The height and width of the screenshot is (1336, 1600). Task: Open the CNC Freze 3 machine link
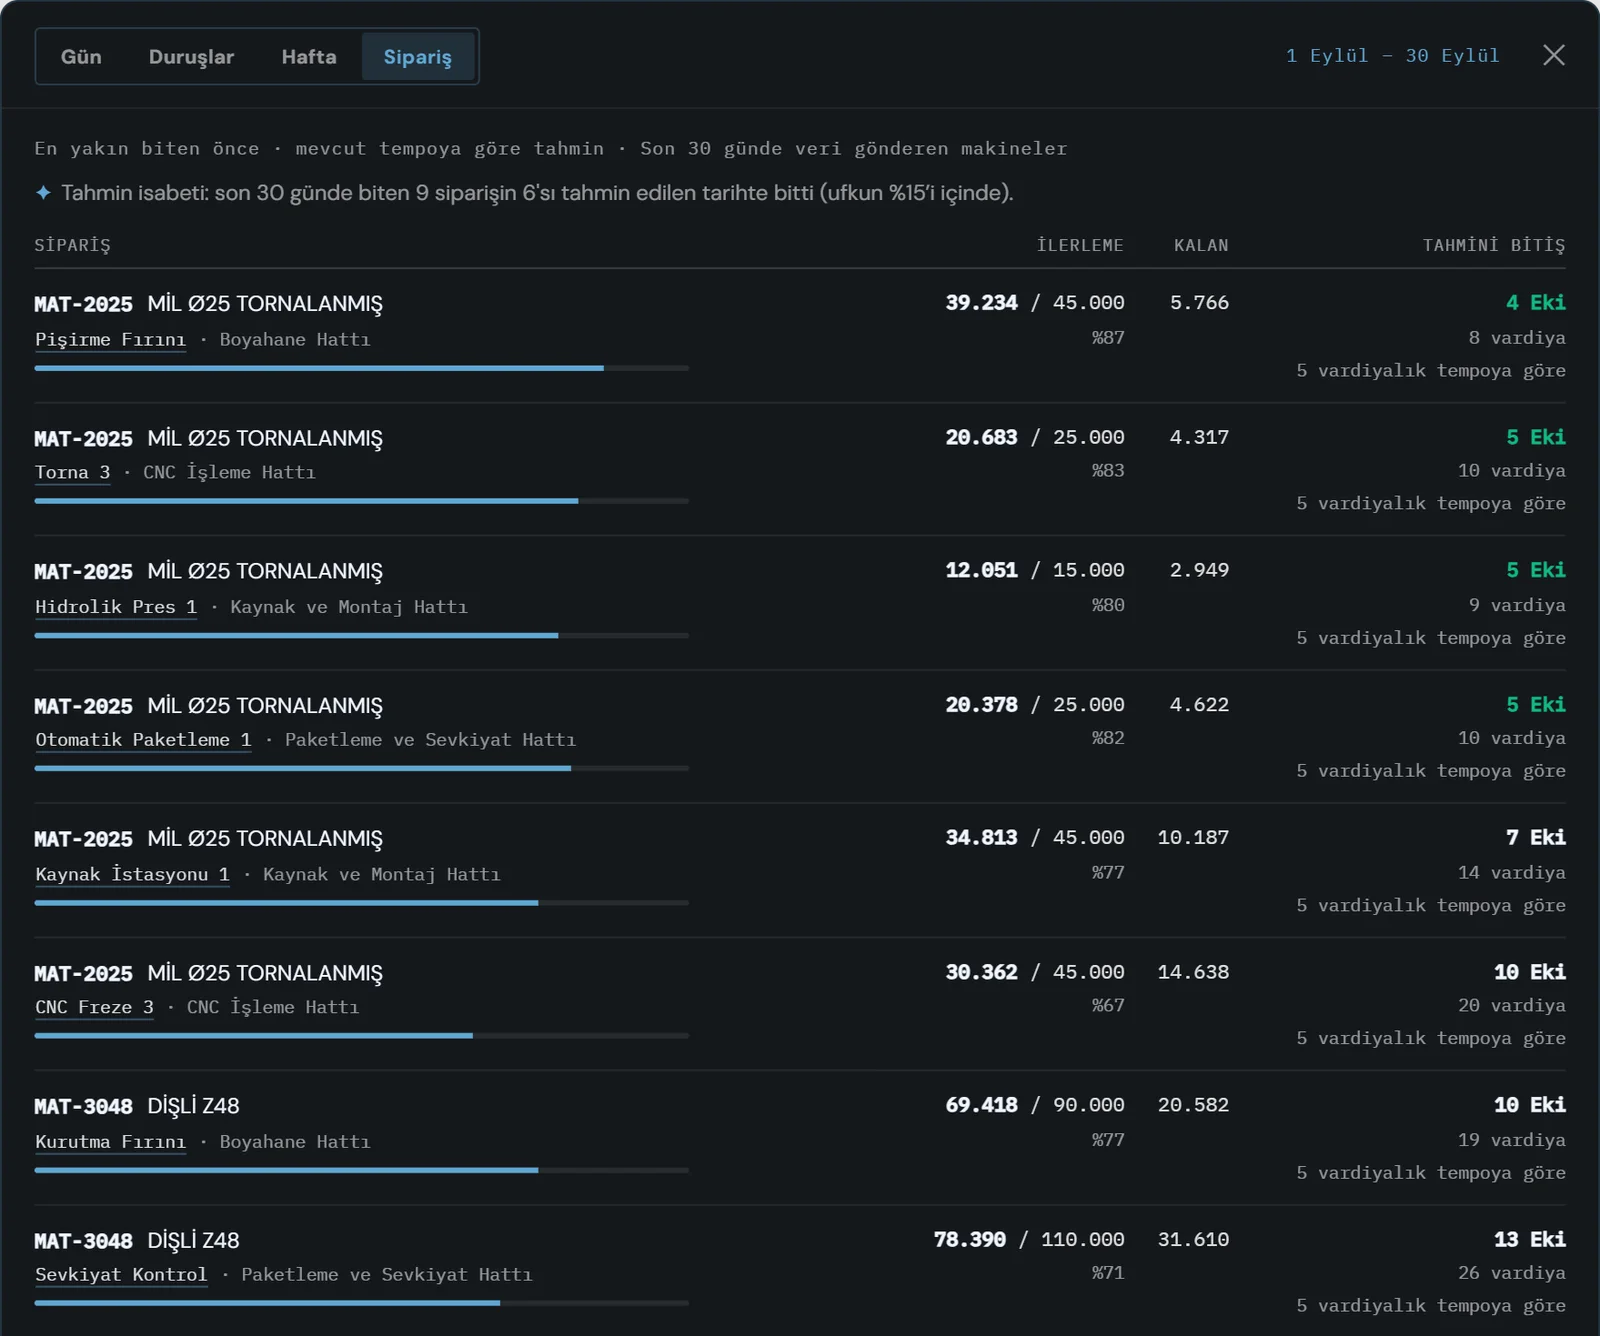95,1007
